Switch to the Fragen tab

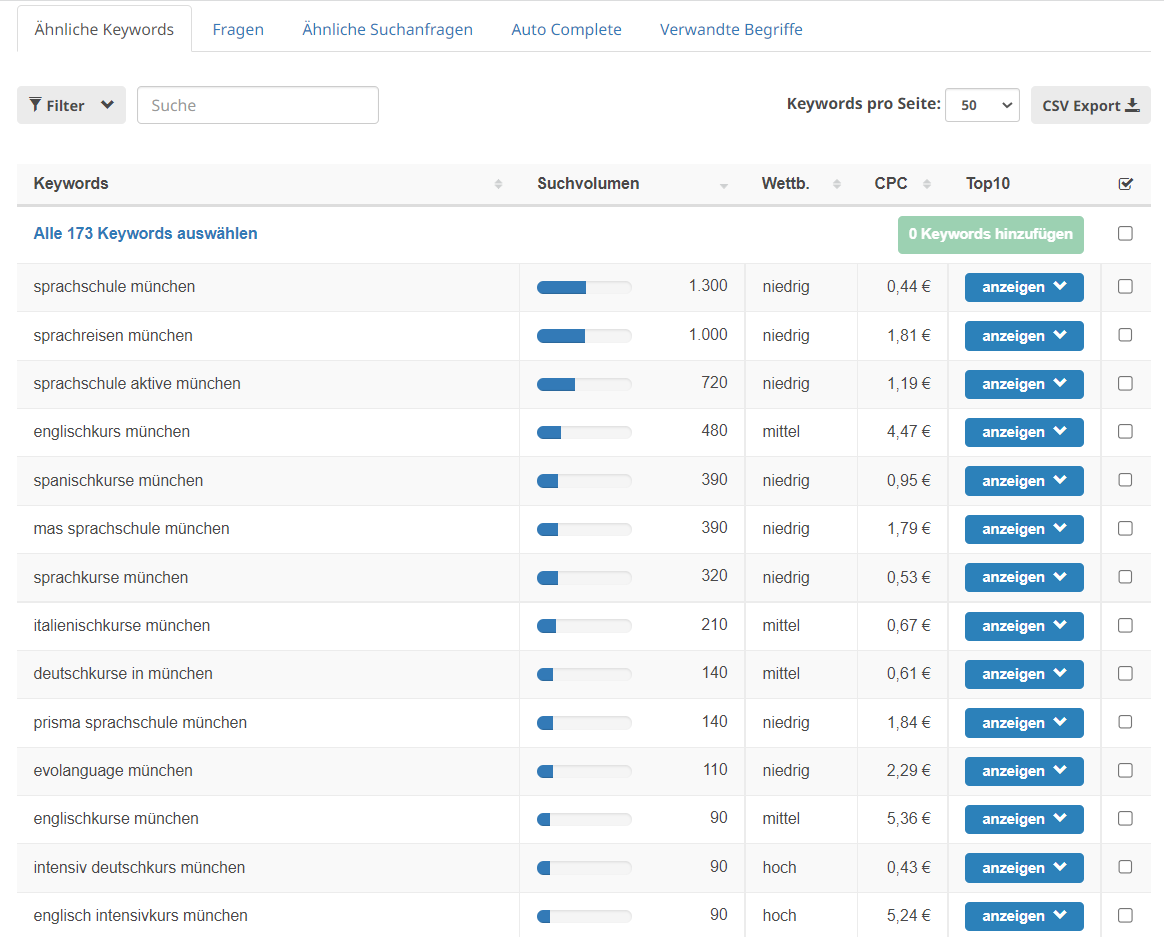click(238, 29)
